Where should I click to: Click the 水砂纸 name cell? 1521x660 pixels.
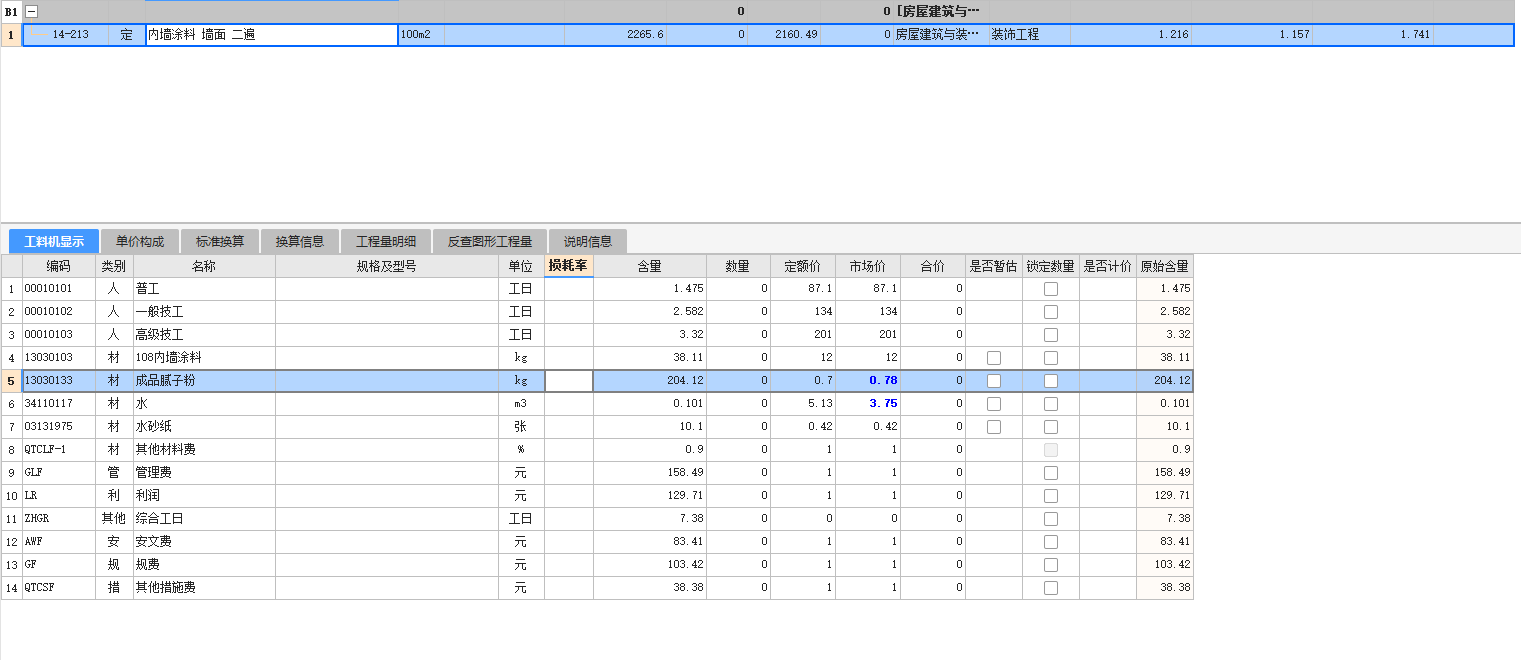(x=204, y=427)
